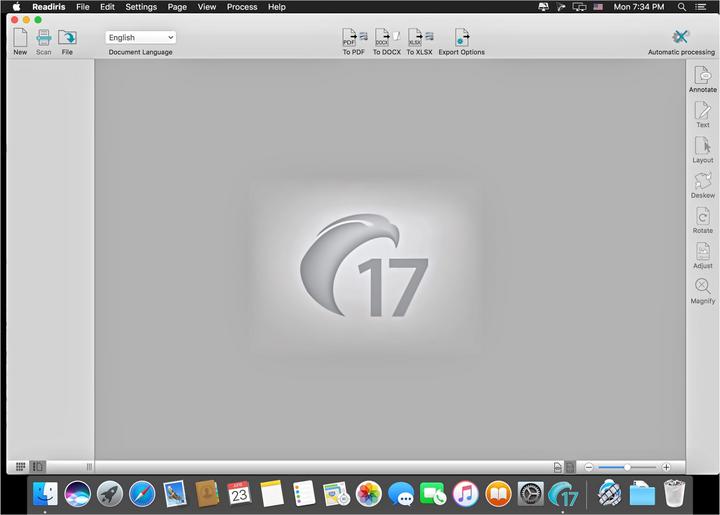Click the Scan toolbar icon
The height and width of the screenshot is (515, 720).
pos(44,41)
